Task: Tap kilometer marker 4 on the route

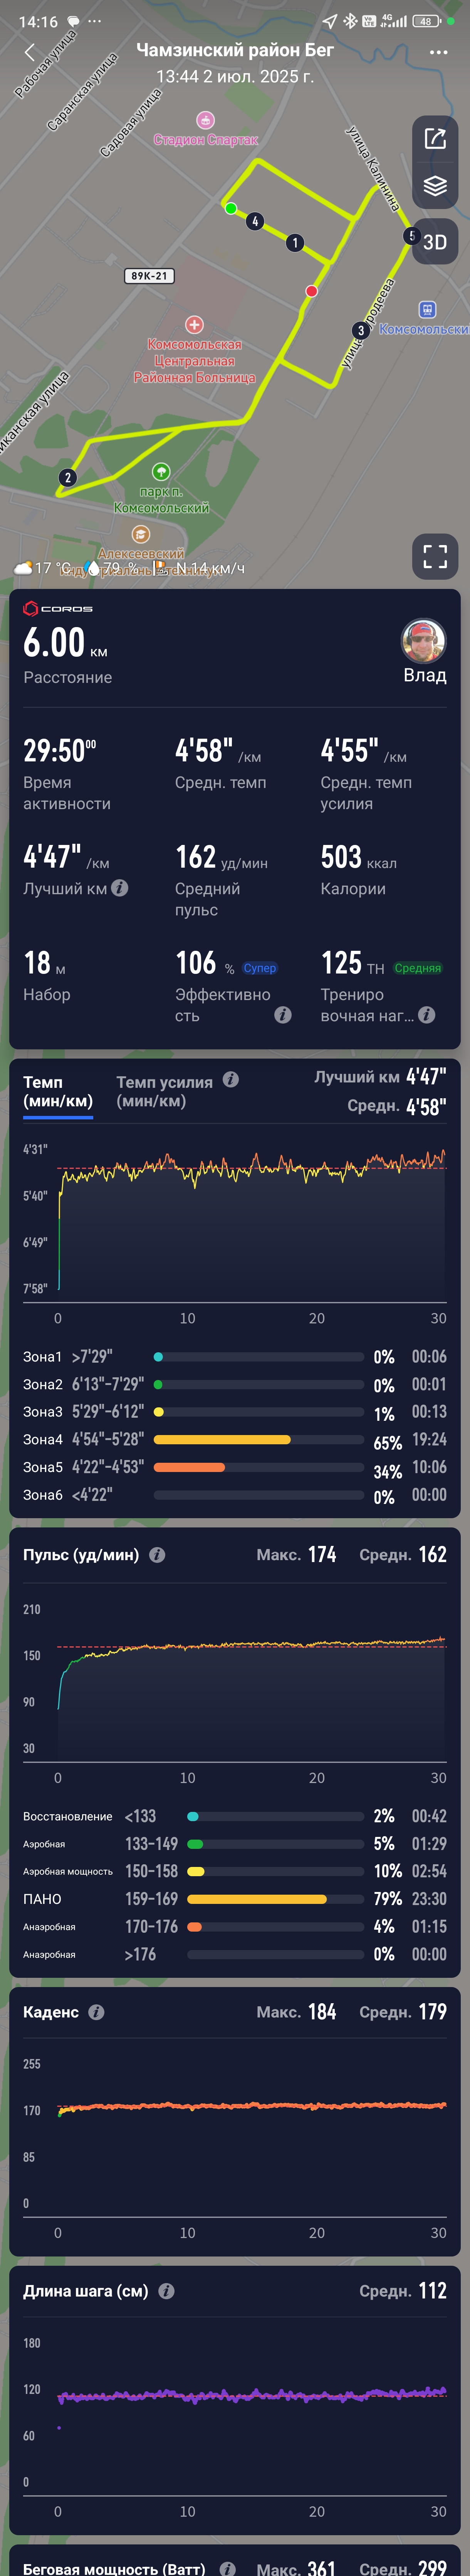Action: [x=255, y=221]
